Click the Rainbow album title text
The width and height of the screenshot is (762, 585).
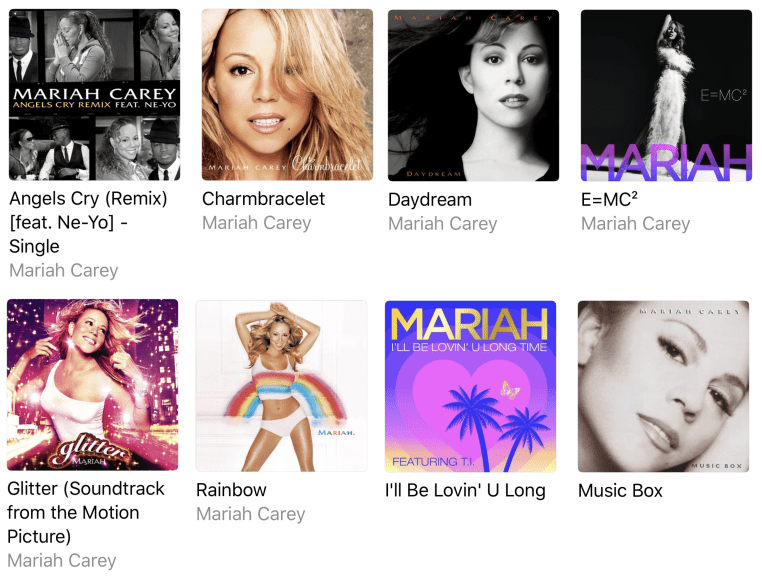[x=231, y=490]
